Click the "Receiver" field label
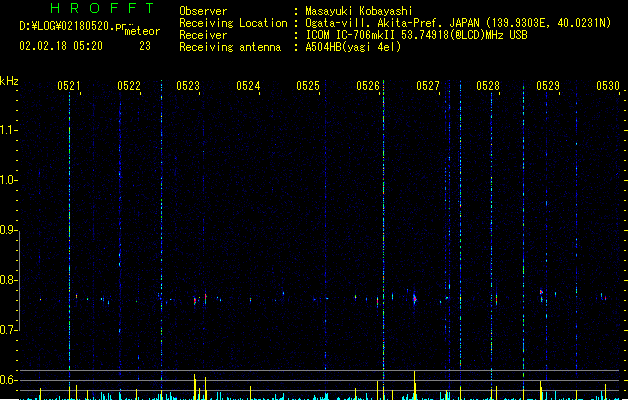Screen dimensions: 629x400 (x=203, y=35)
